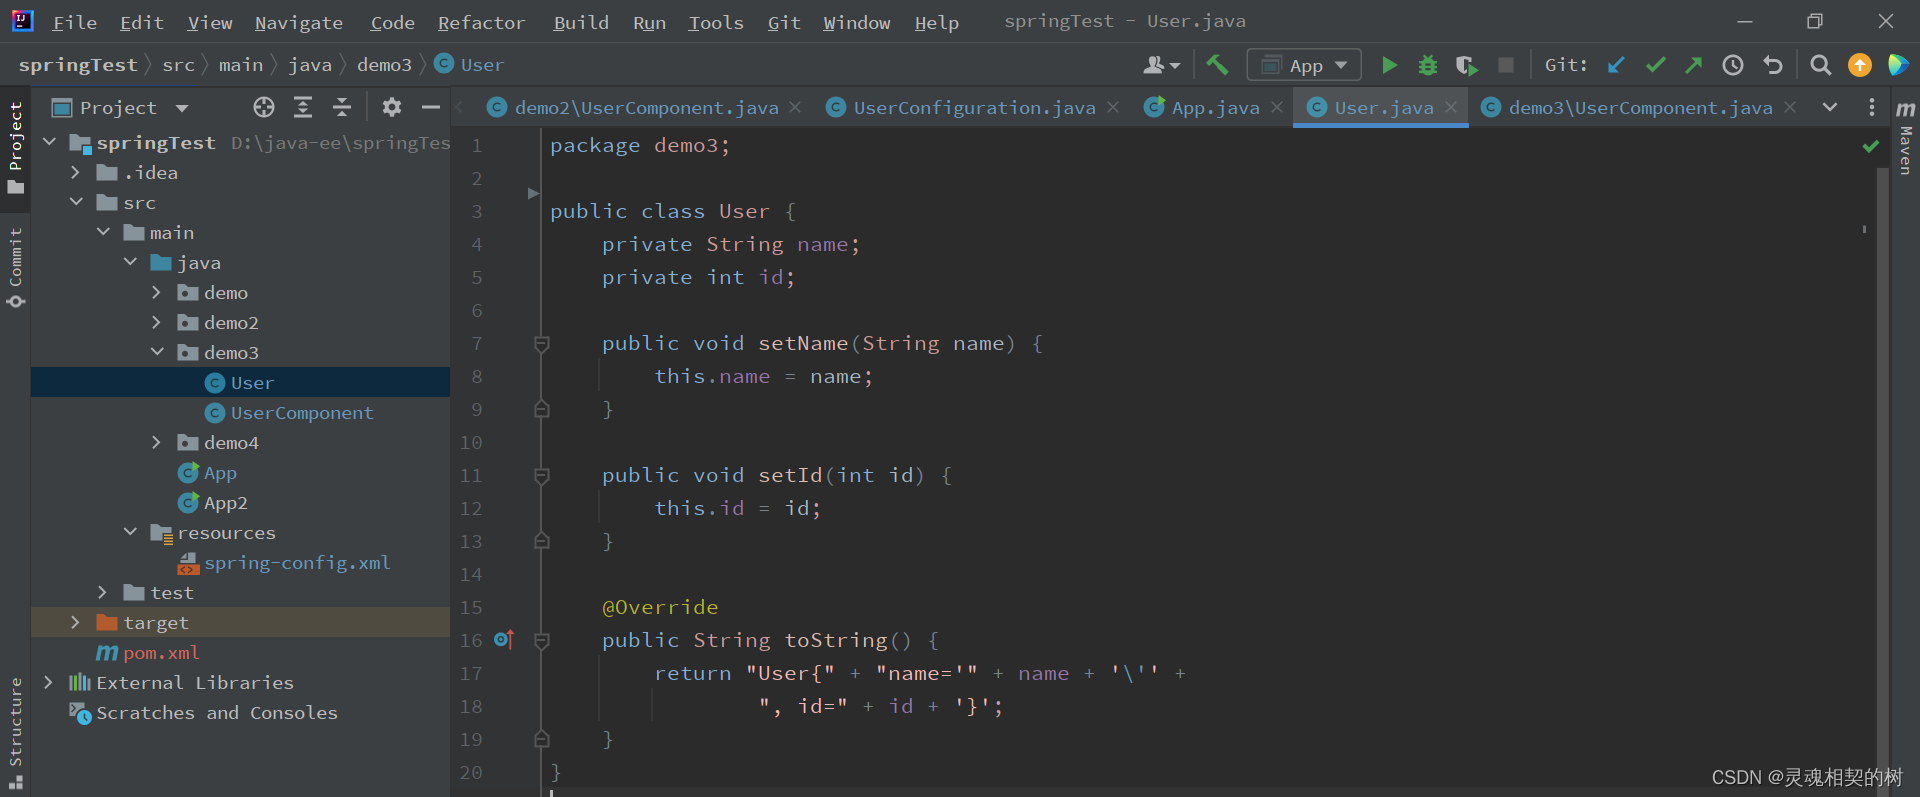Collapse all in Project panel
1920x797 pixels.
click(x=342, y=107)
